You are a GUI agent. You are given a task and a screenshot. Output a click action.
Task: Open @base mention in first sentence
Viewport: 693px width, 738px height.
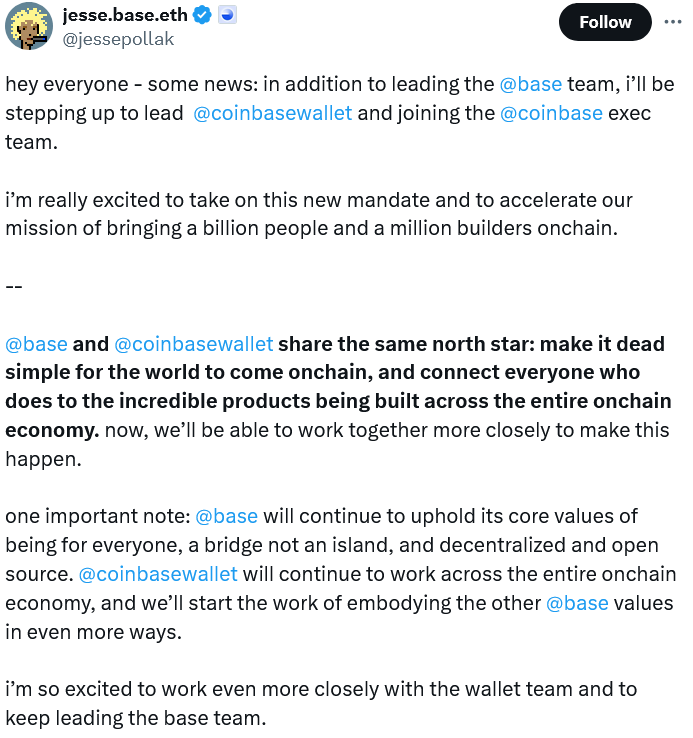click(x=531, y=84)
